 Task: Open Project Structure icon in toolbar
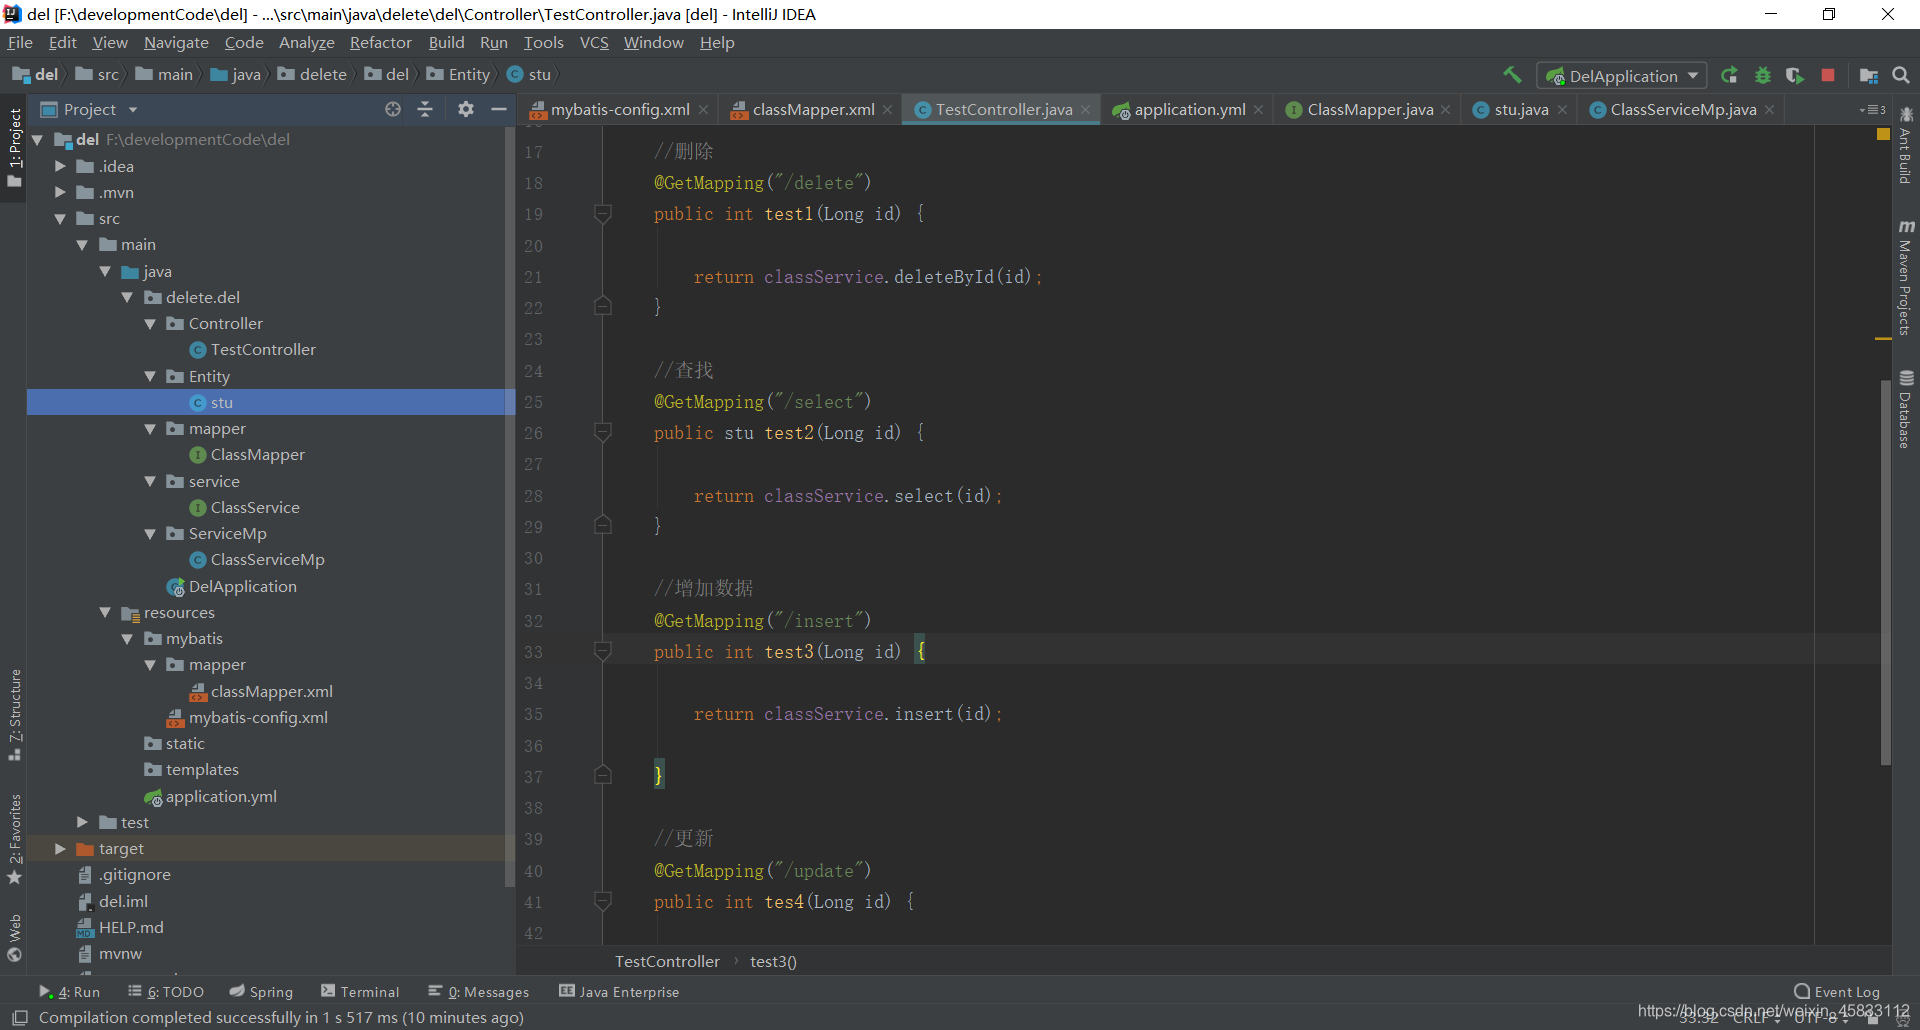(1868, 75)
